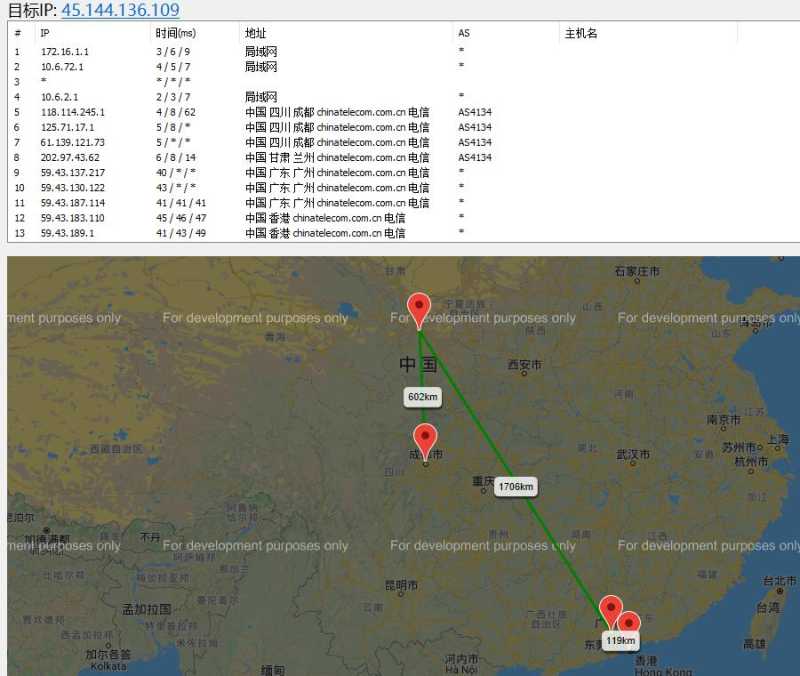Screen dimensions: 800x676
Task: Select hop 4 IP 10.6.2.1
Action: click(x=60, y=97)
